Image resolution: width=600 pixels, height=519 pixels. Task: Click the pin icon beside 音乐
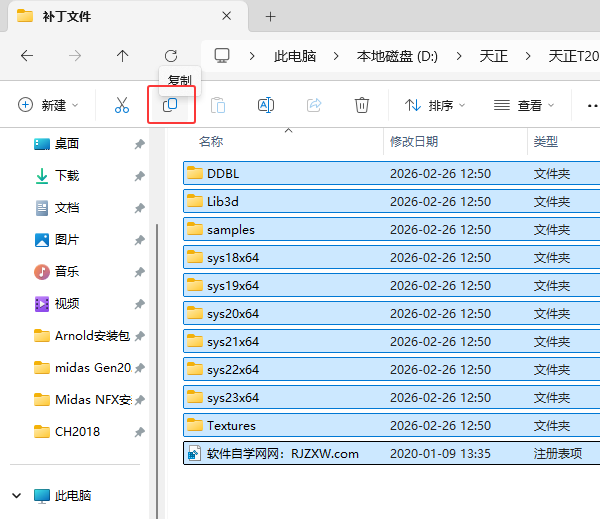click(x=139, y=272)
